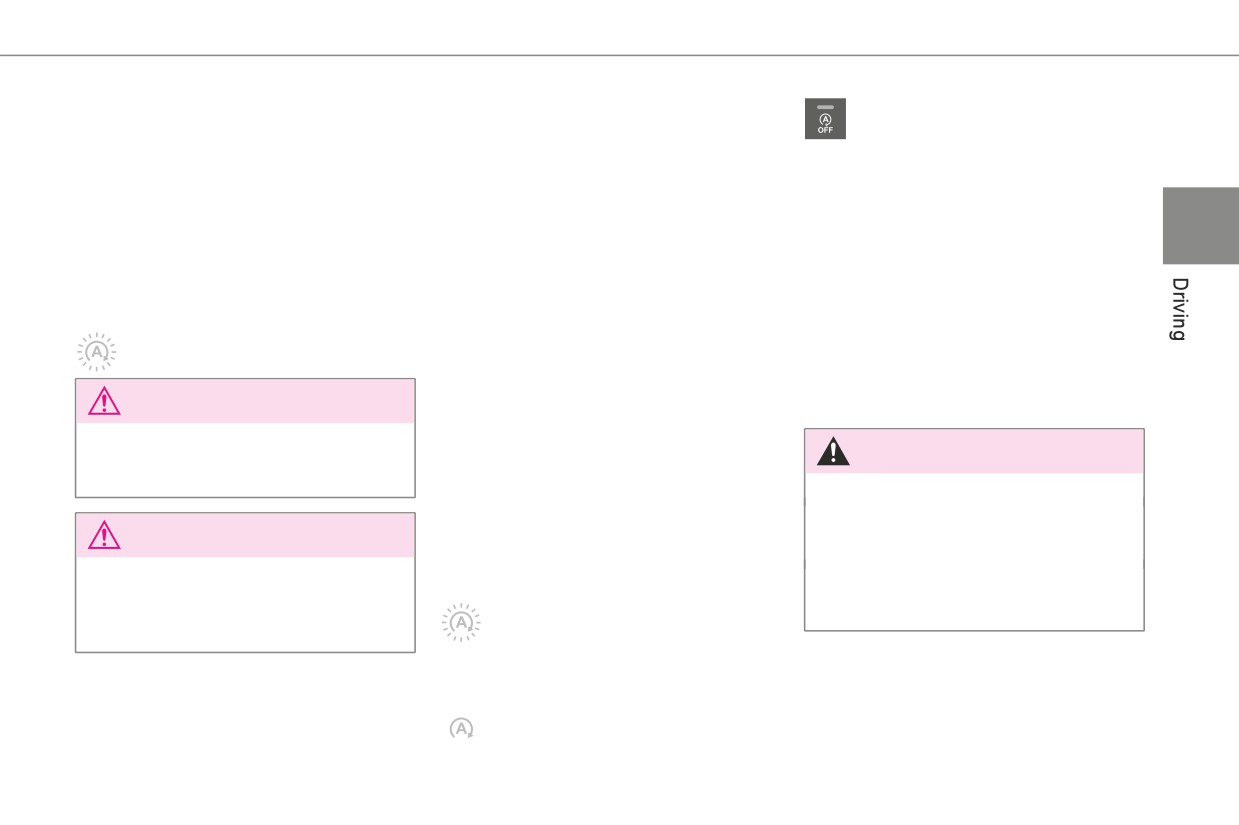Click the gray chapter block above Driving

1200,226
